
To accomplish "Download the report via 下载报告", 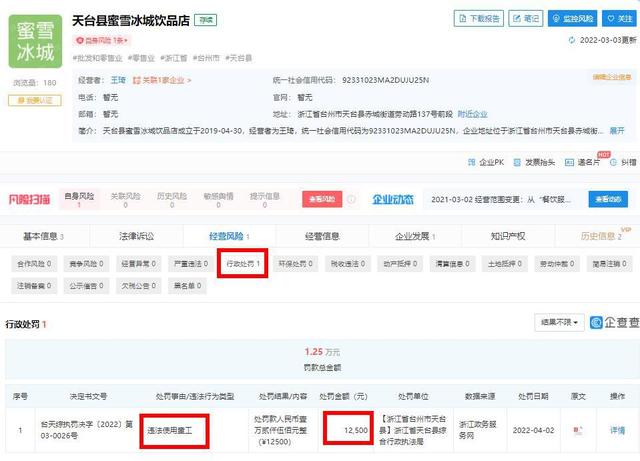I will 479,18.
